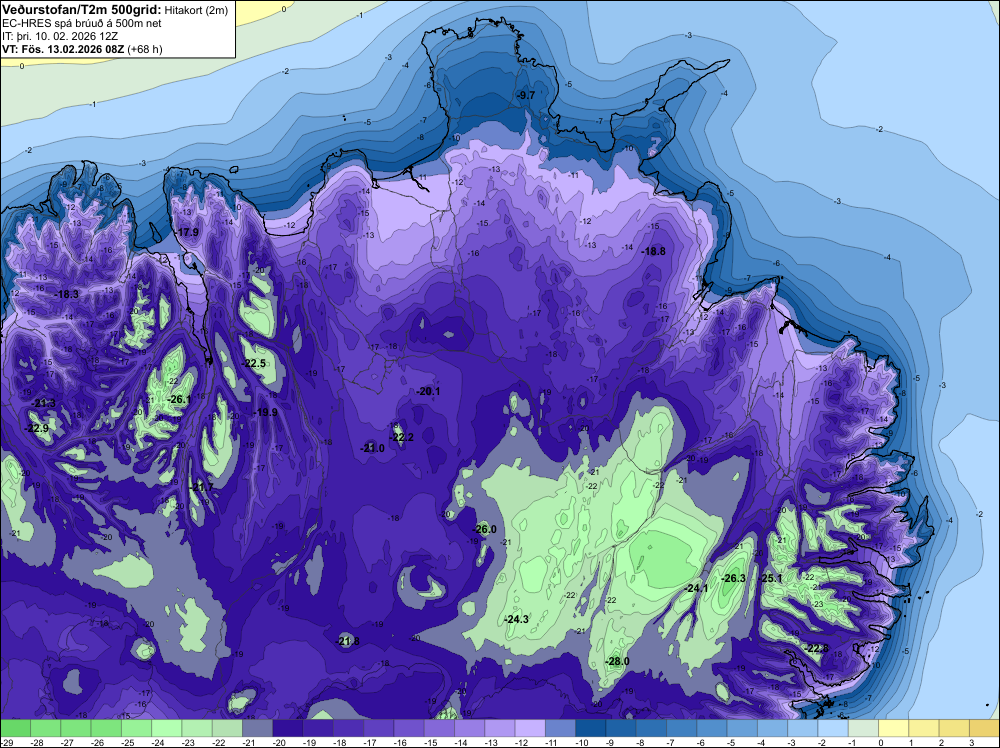Click the valid time 'VT: Fös. 13.02.2026 08Z'
The width and height of the screenshot is (1000, 748).
(64, 49)
